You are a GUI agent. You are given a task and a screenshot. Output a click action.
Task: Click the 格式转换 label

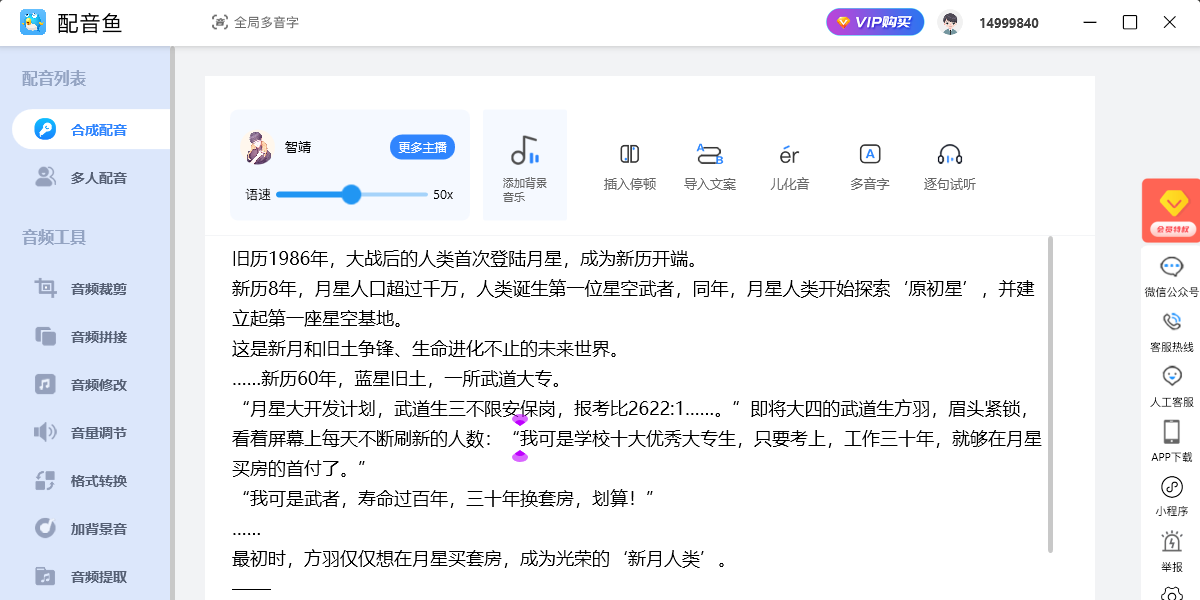tap(99, 481)
